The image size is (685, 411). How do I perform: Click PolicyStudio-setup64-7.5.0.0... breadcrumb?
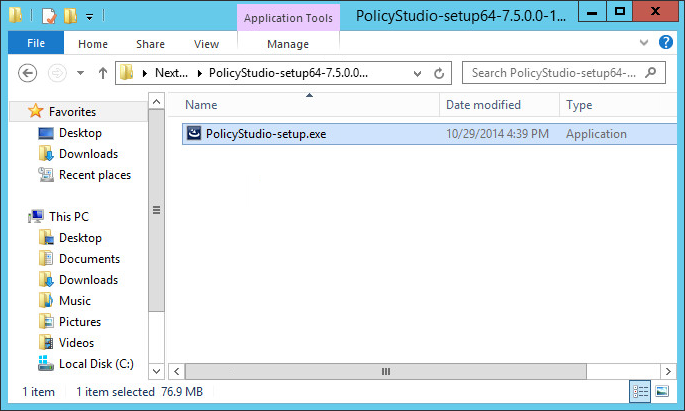click(x=288, y=73)
